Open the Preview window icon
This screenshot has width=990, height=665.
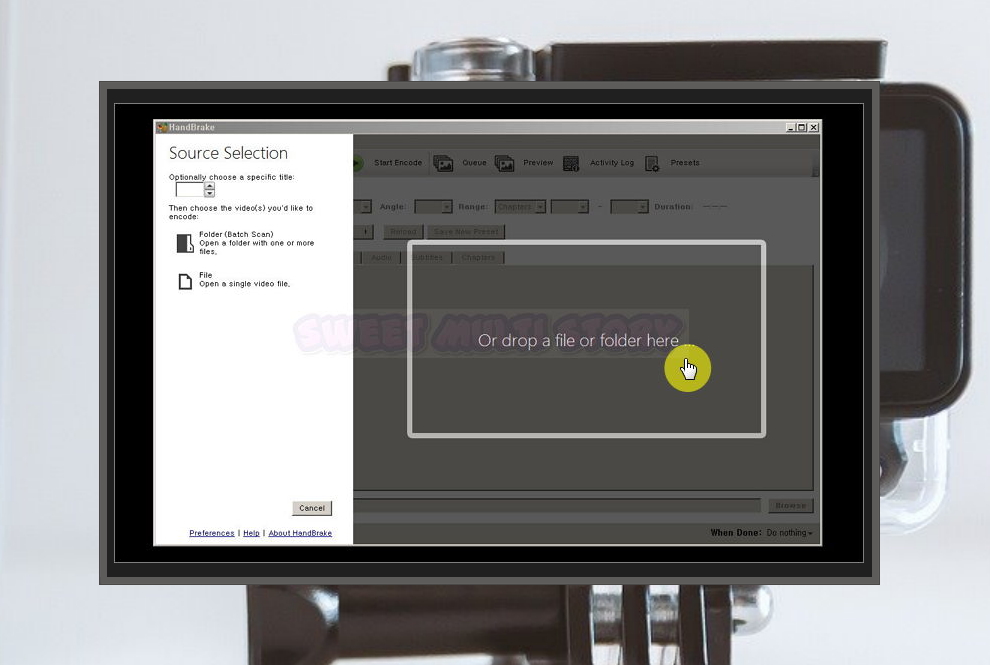coord(504,164)
